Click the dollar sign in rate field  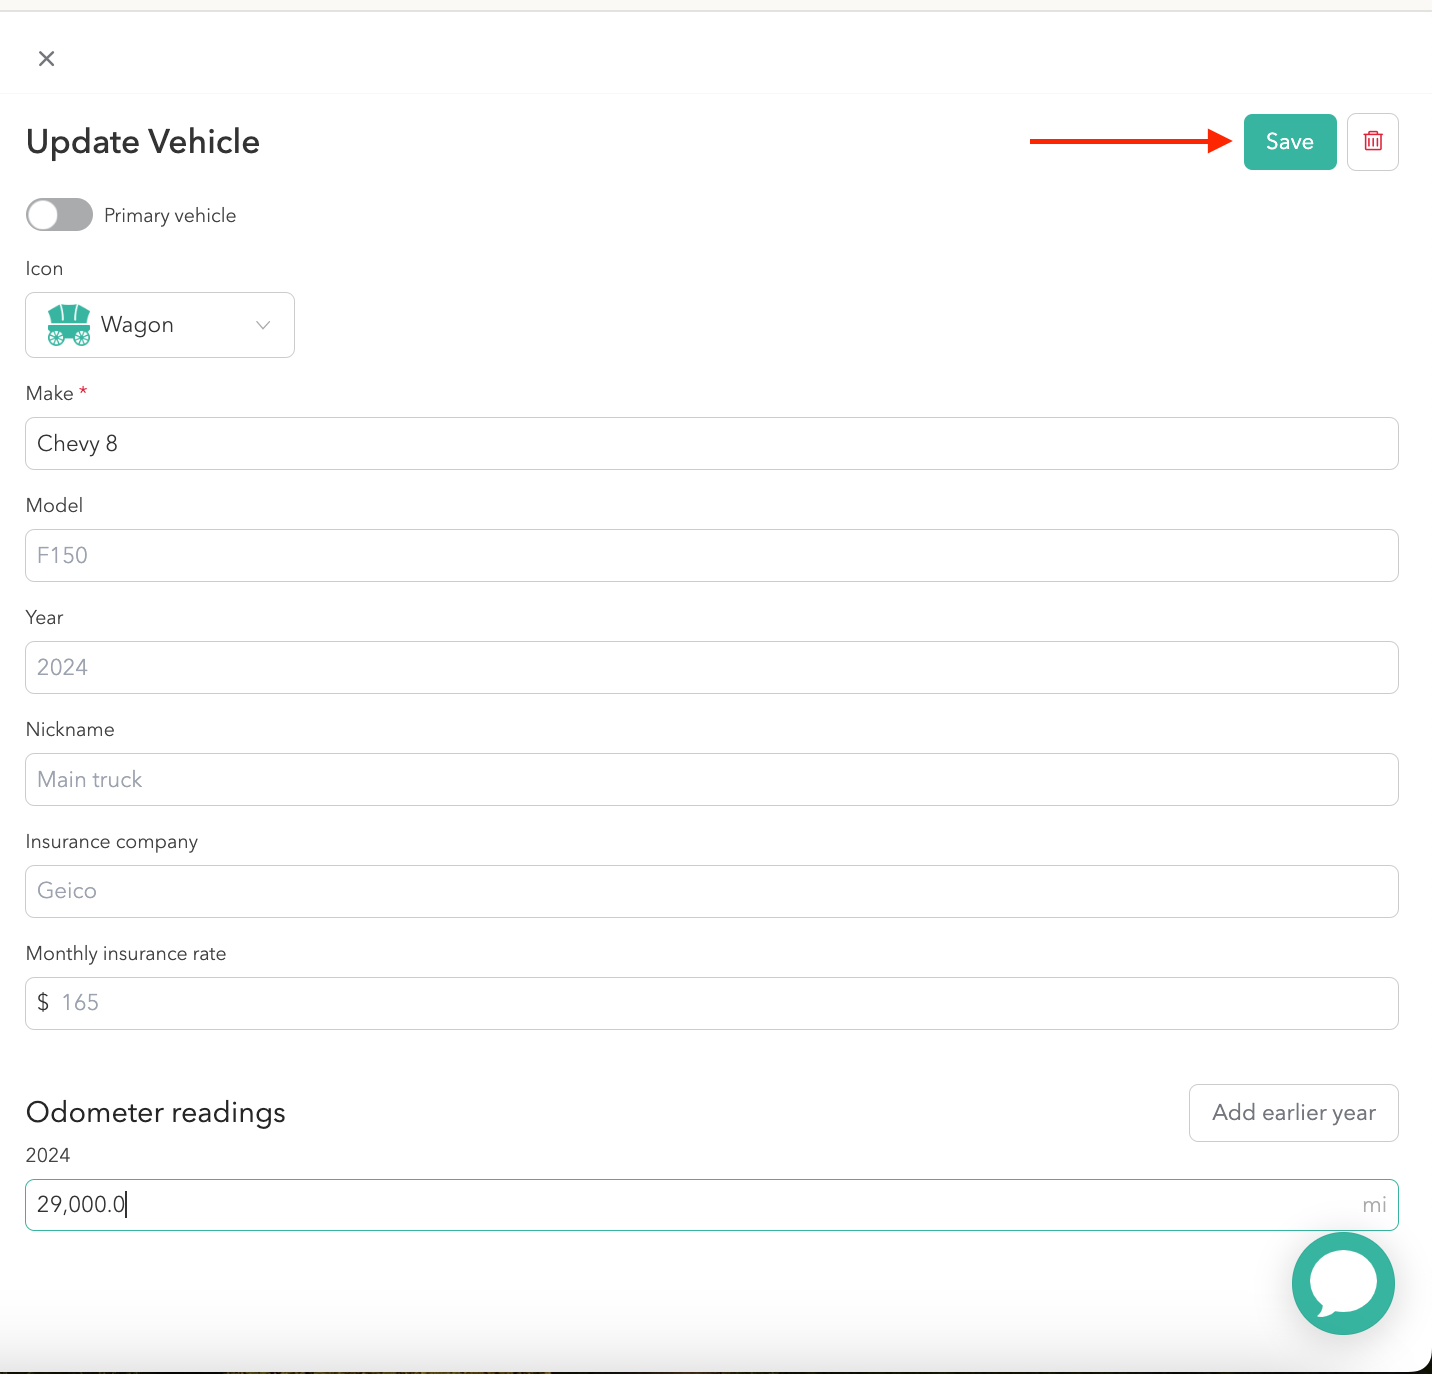click(x=43, y=1003)
